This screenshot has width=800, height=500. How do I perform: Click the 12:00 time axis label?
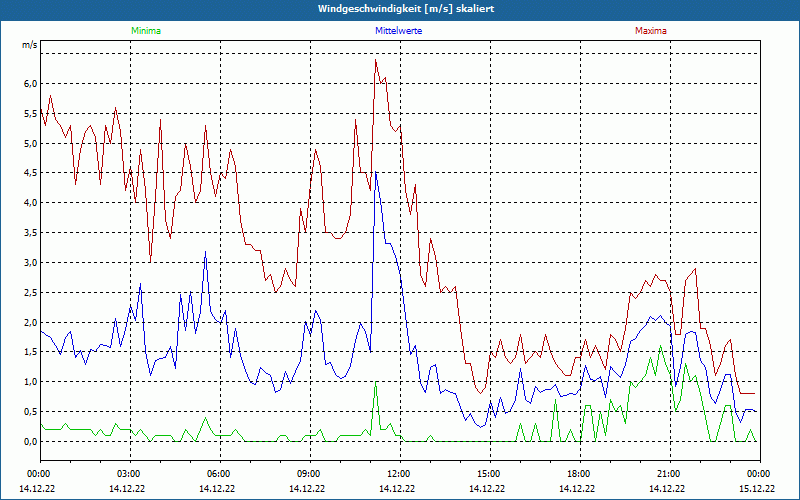400,474
